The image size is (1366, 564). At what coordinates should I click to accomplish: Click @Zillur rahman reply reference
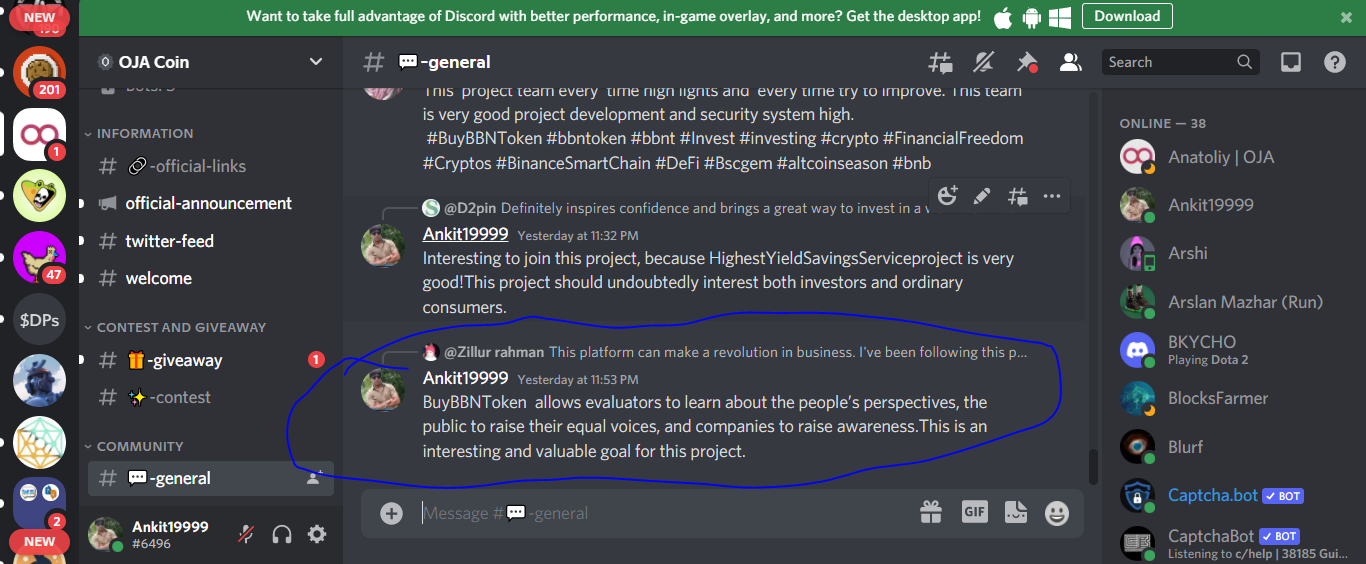pos(494,352)
